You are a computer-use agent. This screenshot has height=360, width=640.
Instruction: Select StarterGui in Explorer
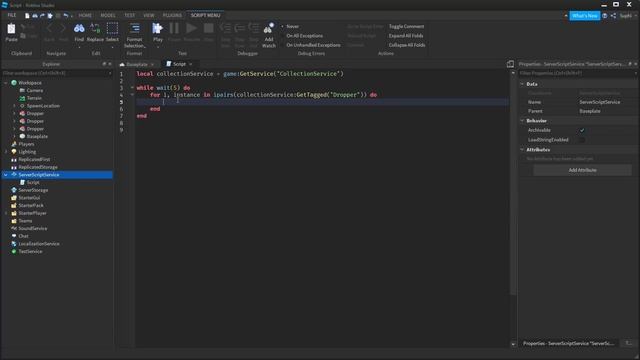pyautogui.click(x=29, y=198)
